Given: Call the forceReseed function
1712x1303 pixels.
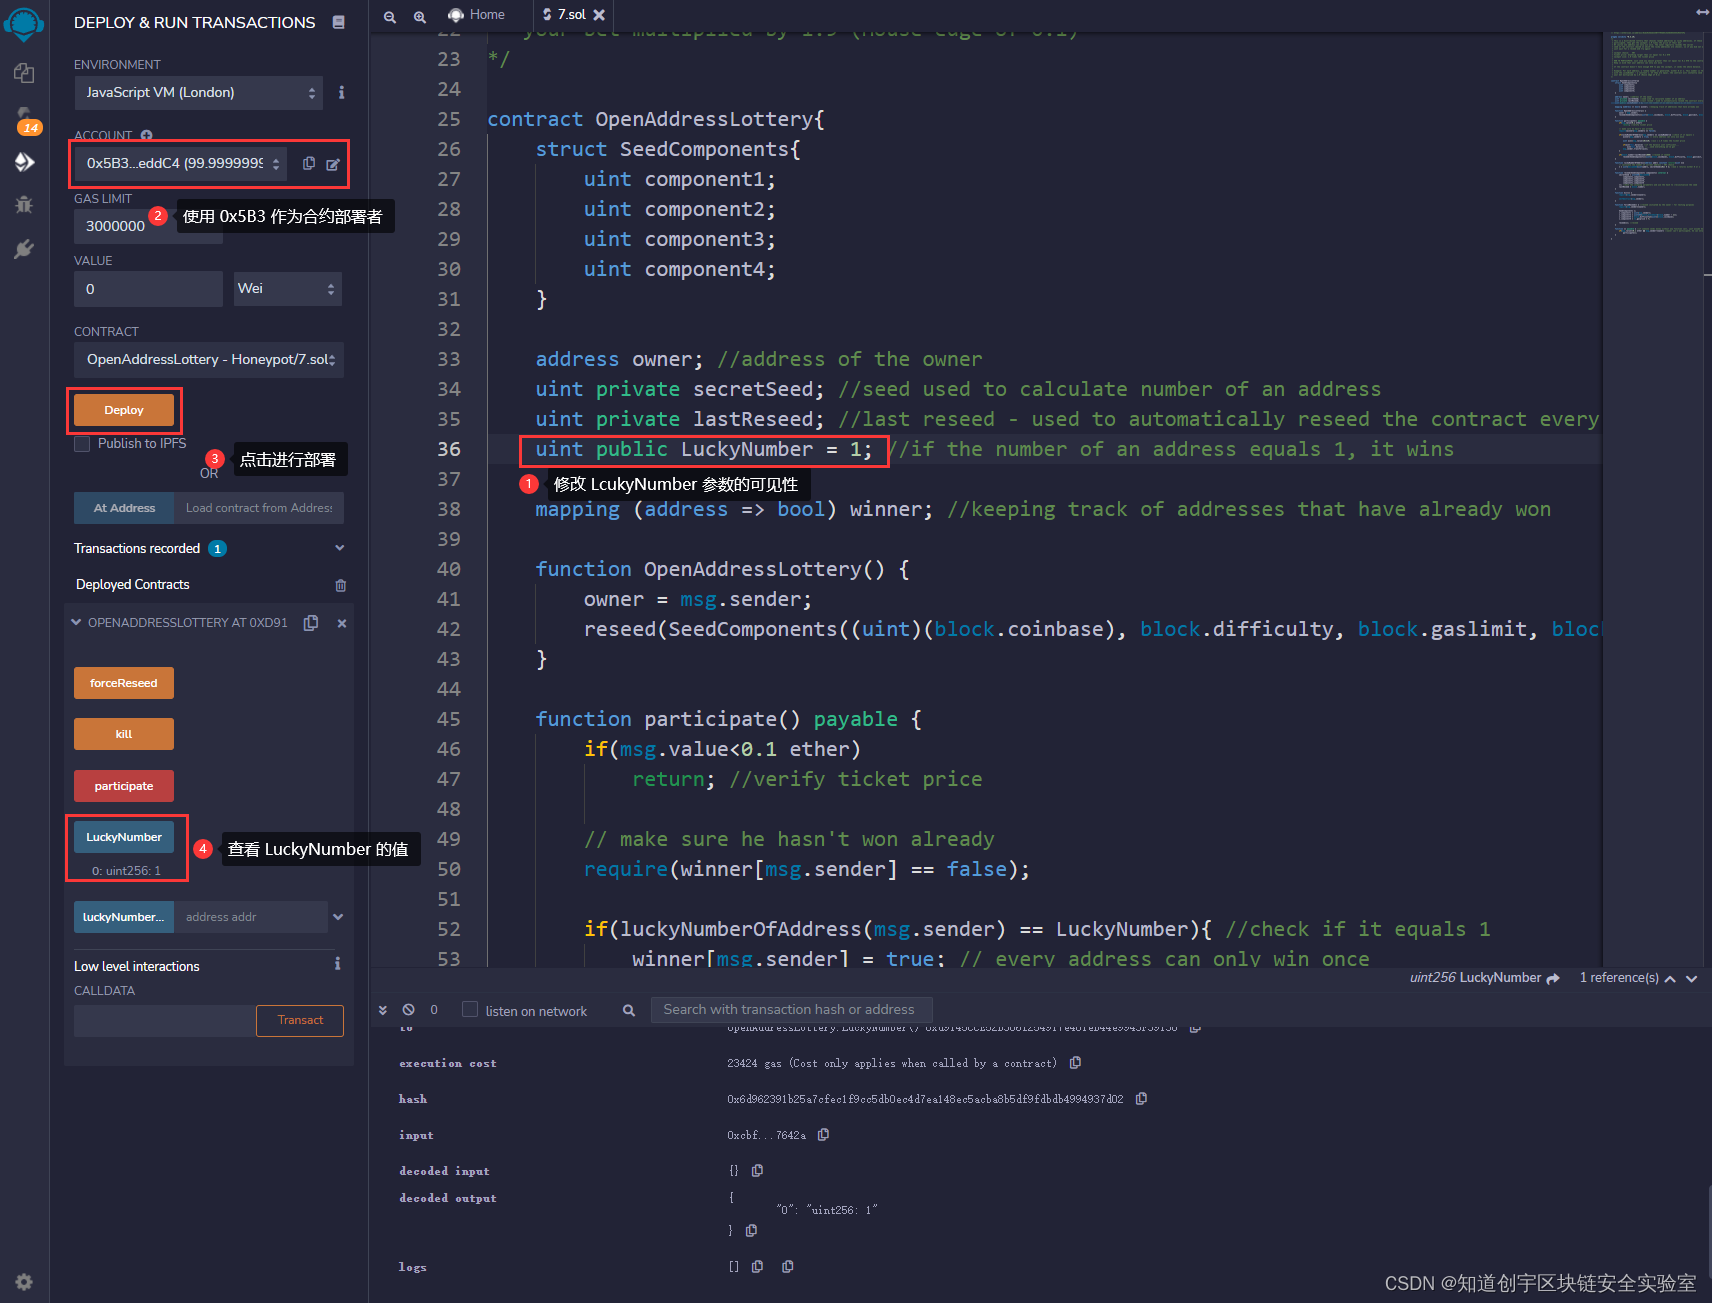Looking at the screenshot, I should 124,683.
